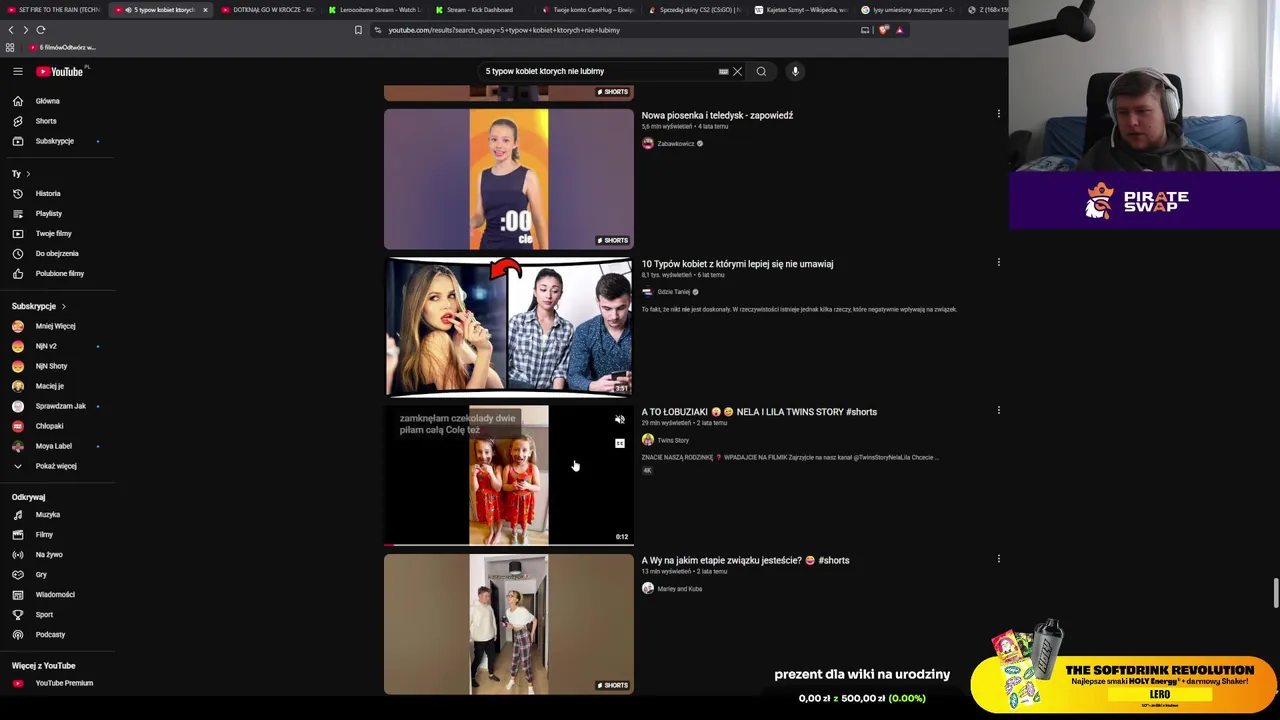Switch to SET FIRE TO THE RAIN tab

click(54, 10)
